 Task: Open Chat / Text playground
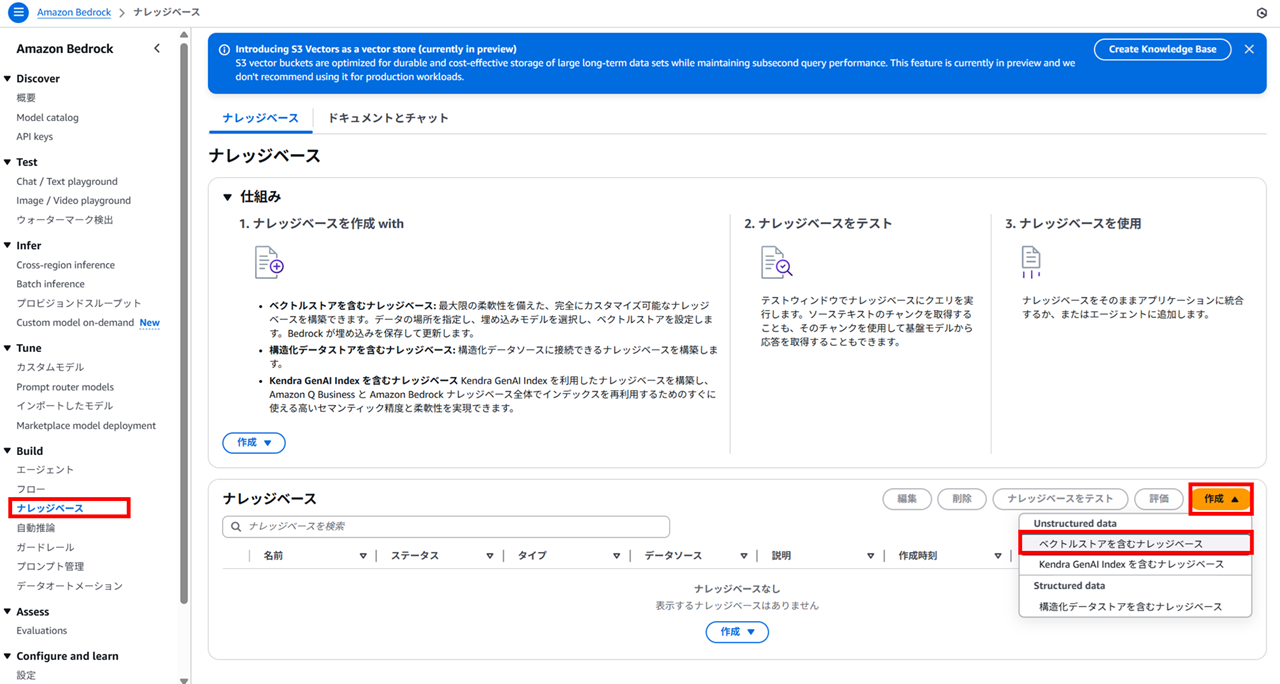click(67, 181)
